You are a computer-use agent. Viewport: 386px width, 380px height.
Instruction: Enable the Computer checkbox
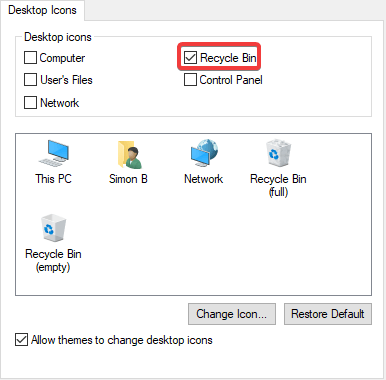[30, 58]
